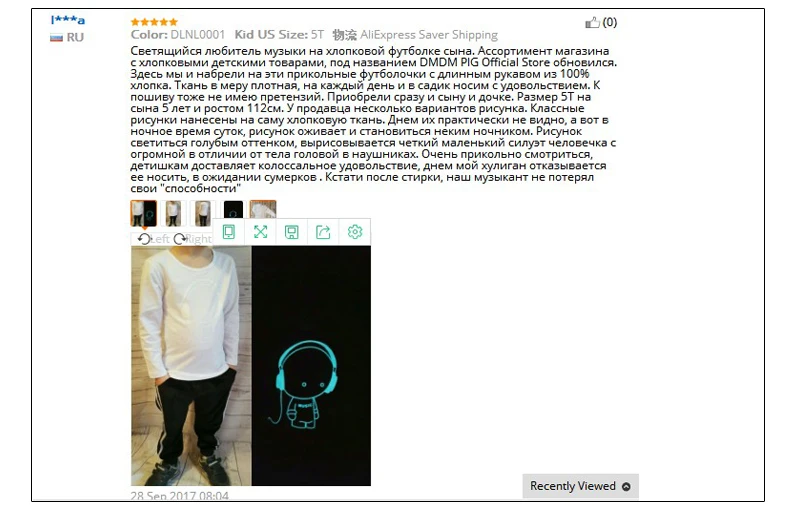Select the third review photo thumbnail
Viewport: 800px width, 507px height.
tap(203, 213)
